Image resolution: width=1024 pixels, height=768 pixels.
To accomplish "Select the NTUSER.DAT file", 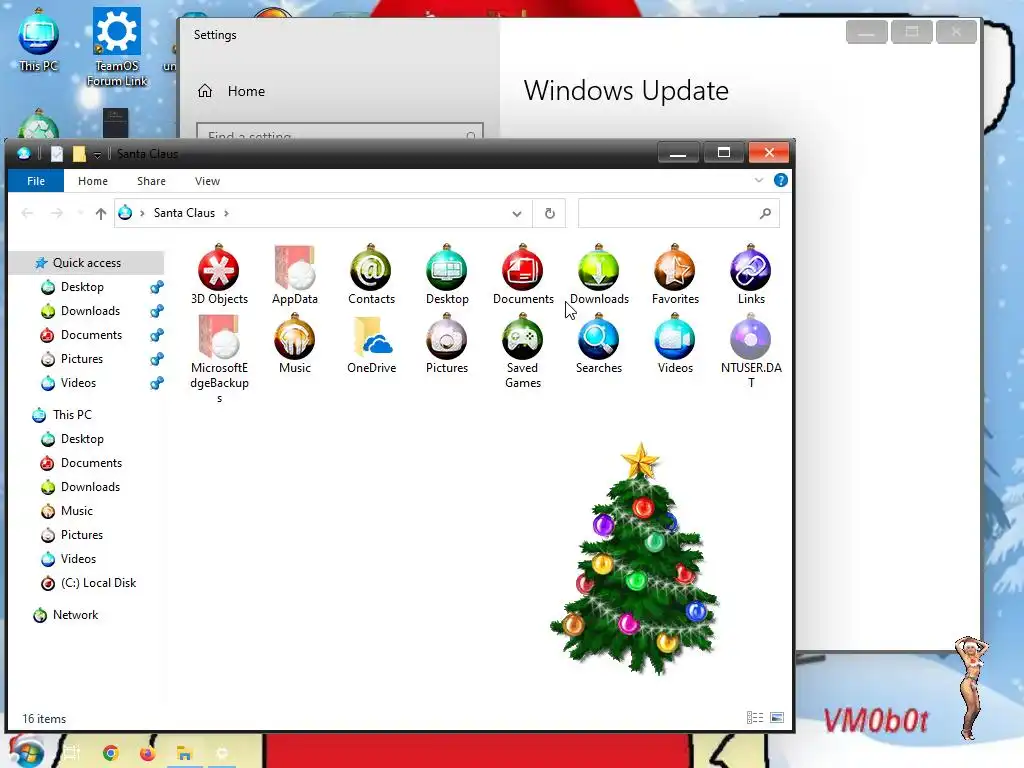I will [x=750, y=351].
